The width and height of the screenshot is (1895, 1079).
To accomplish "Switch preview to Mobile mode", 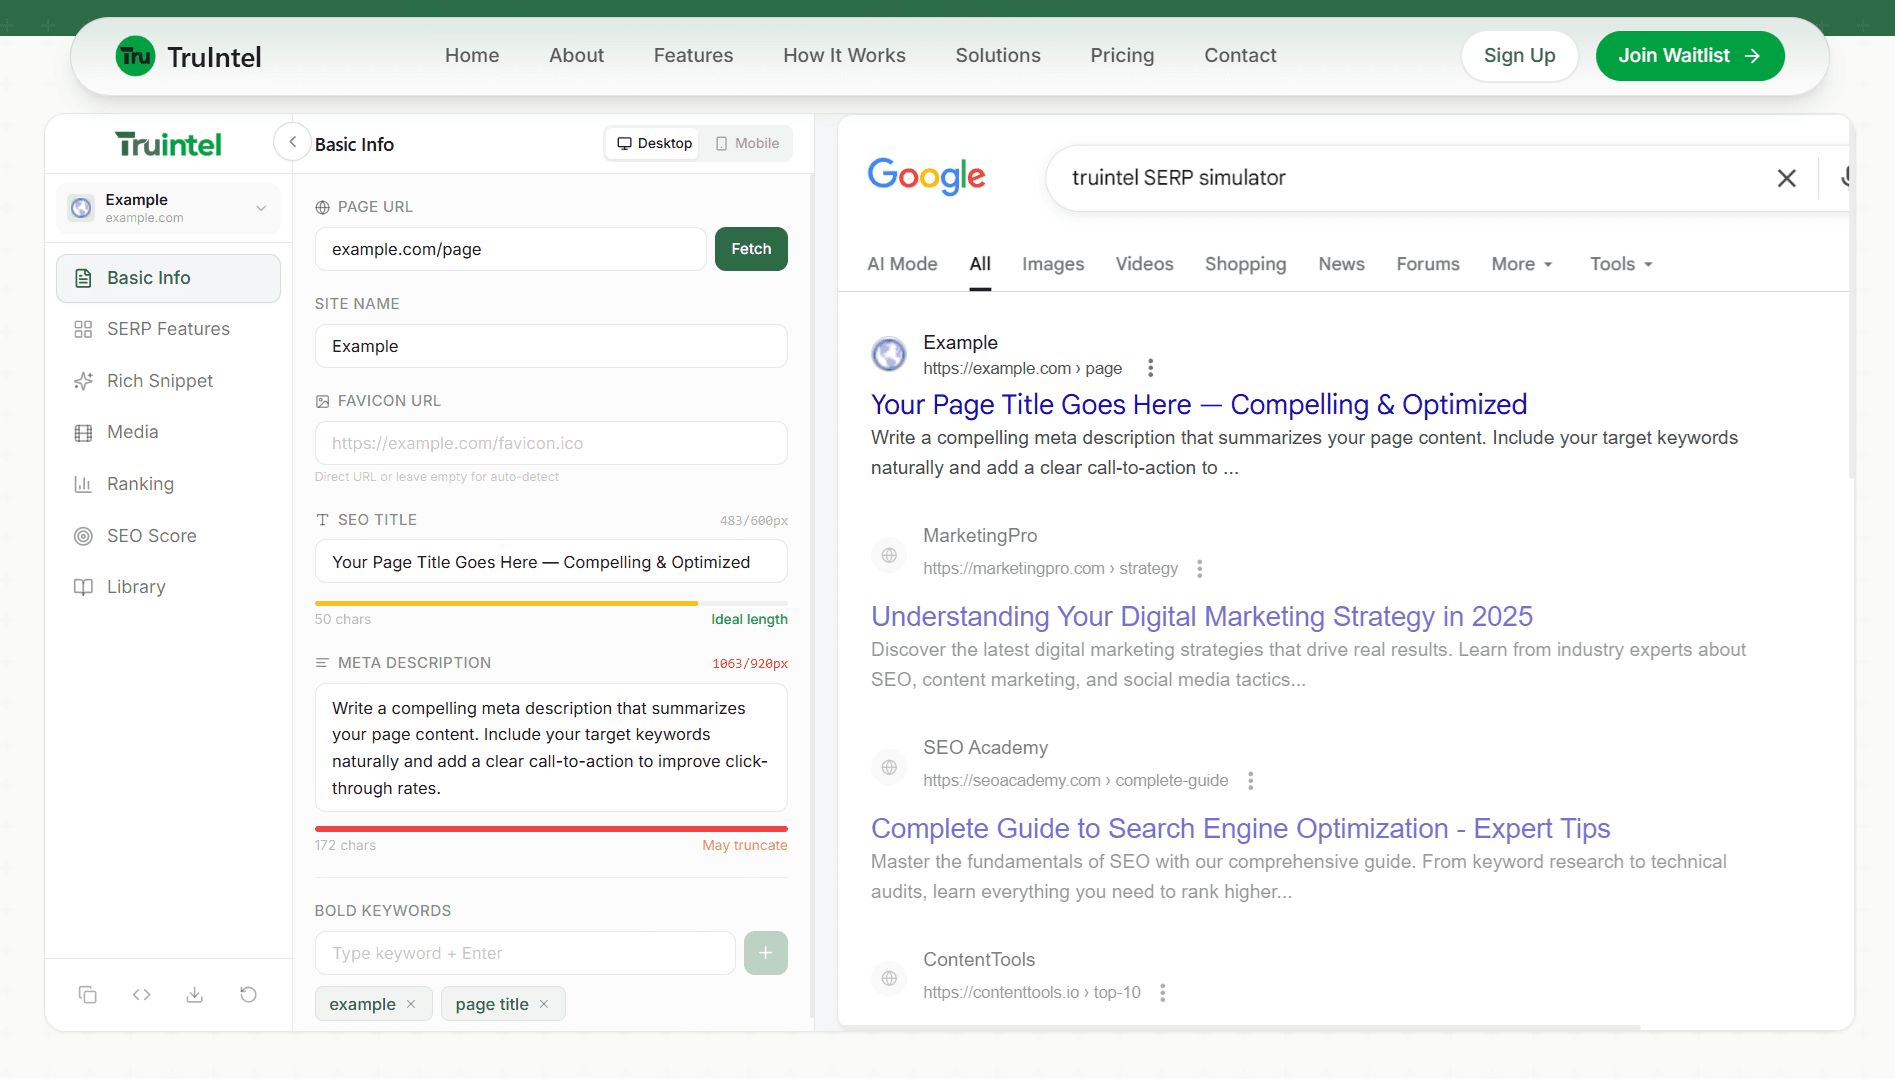I will pyautogui.click(x=747, y=143).
